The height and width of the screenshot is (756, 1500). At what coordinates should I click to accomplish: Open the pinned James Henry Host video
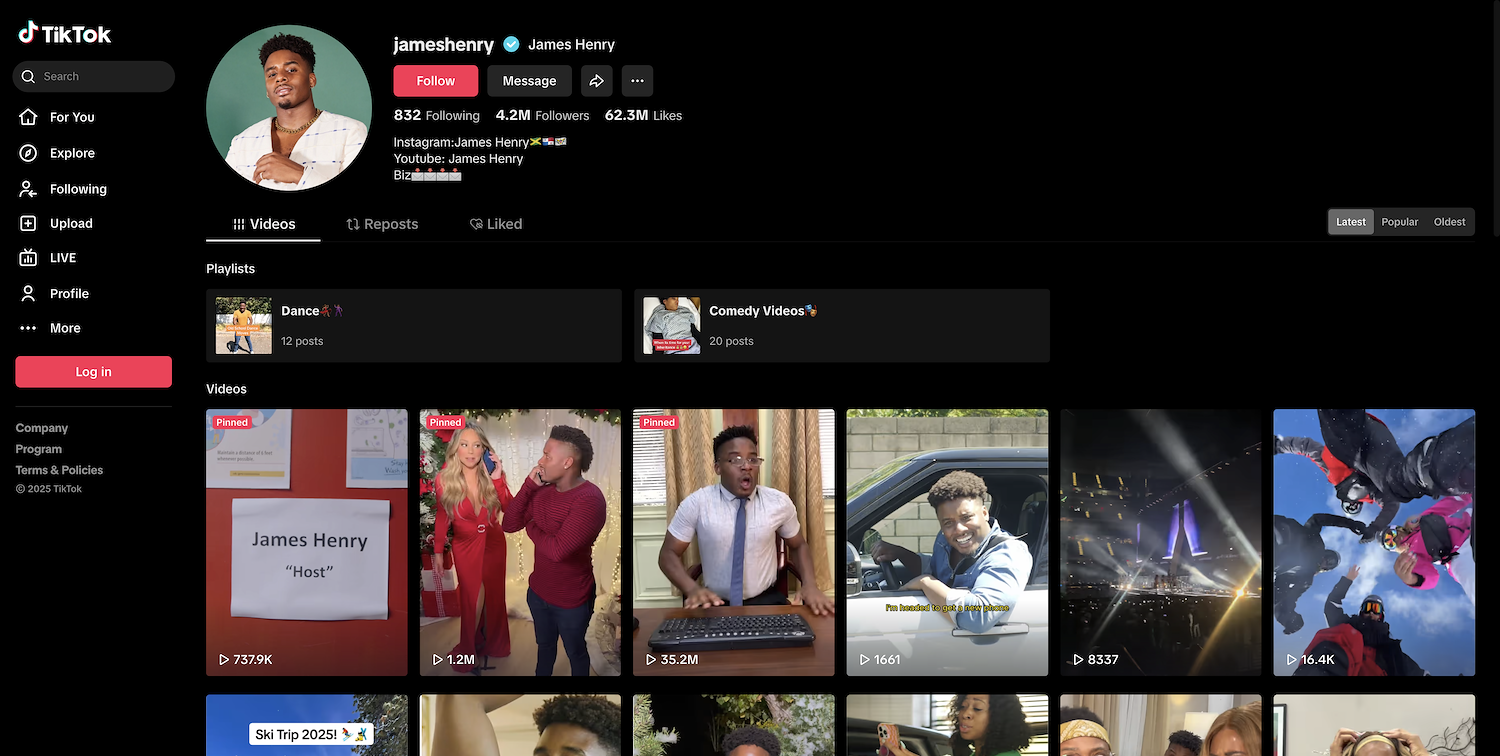[x=307, y=542]
